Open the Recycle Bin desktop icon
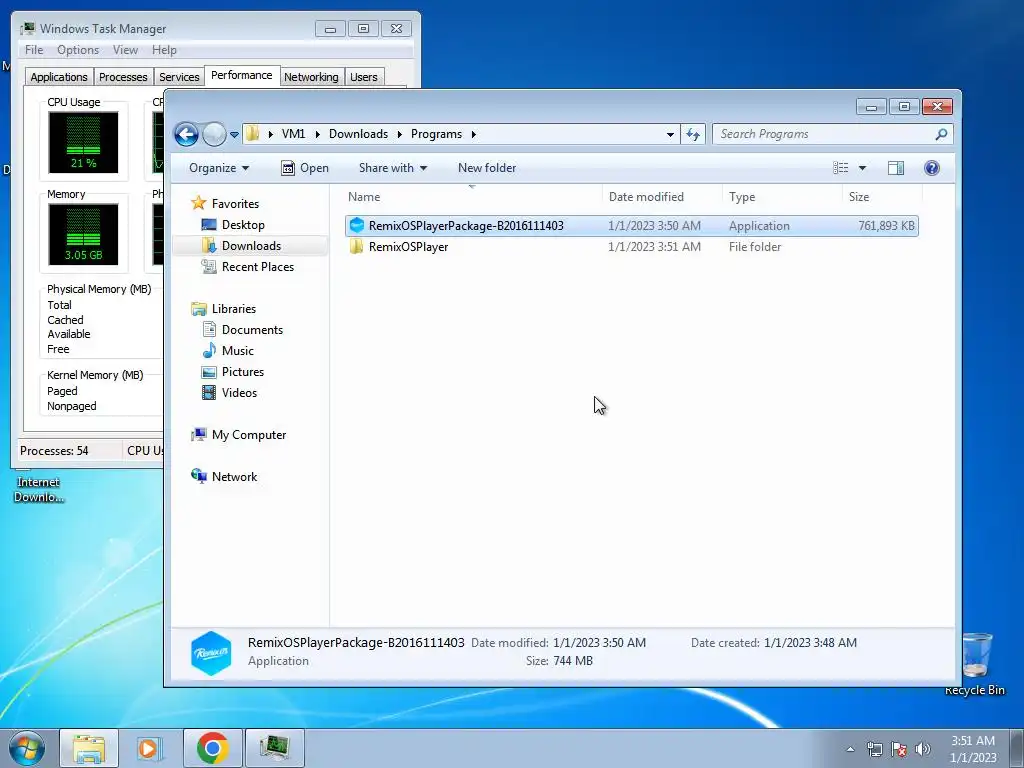The width and height of the screenshot is (1024, 768). (x=974, y=664)
